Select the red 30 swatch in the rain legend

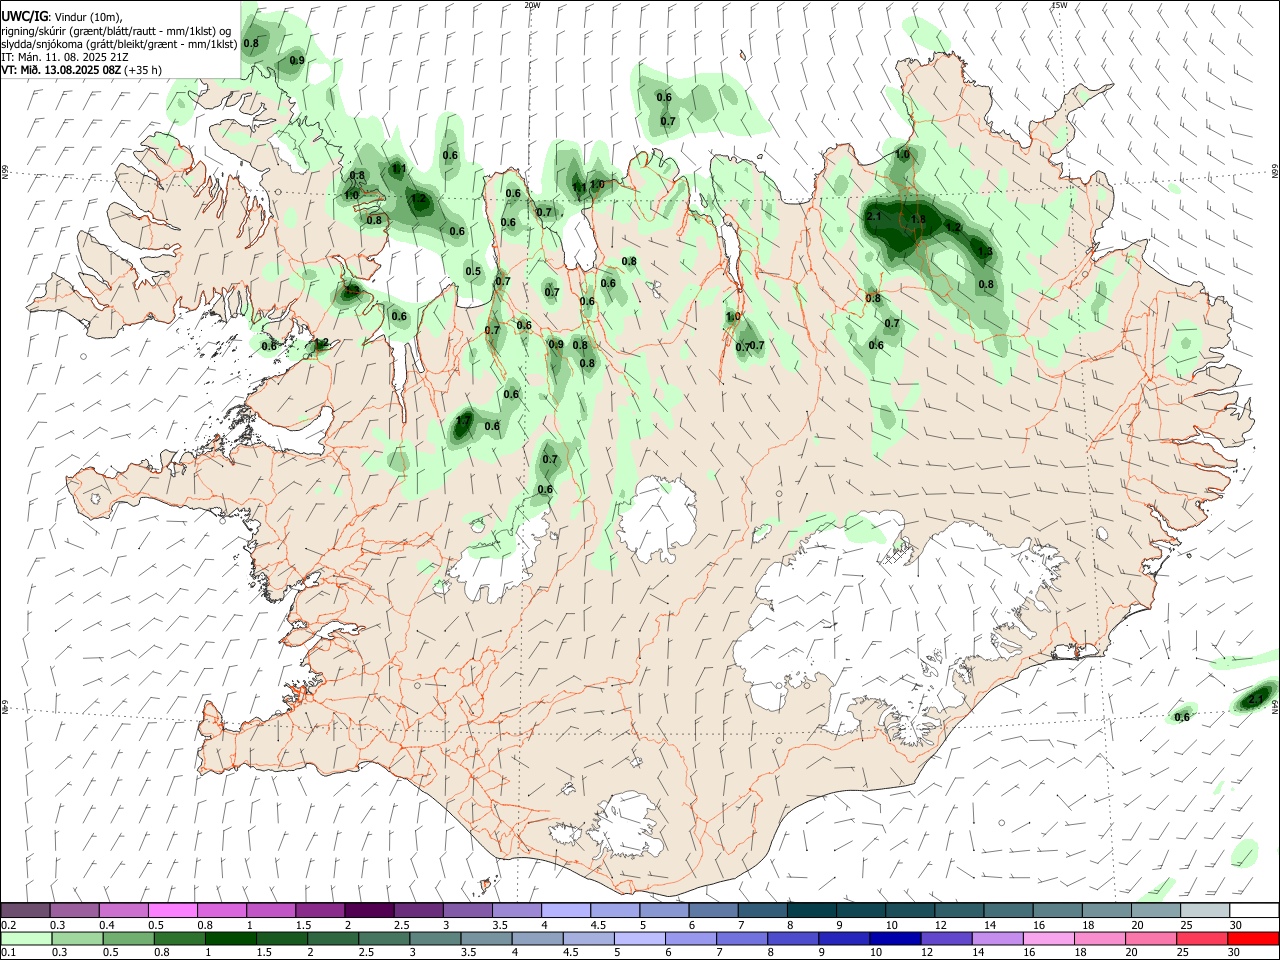point(1253,938)
